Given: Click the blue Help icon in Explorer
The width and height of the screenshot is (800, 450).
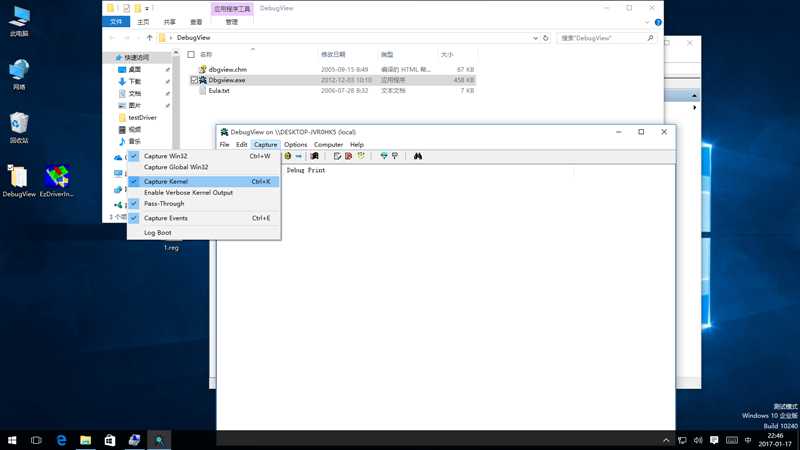Looking at the screenshot, I should point(658,22).
